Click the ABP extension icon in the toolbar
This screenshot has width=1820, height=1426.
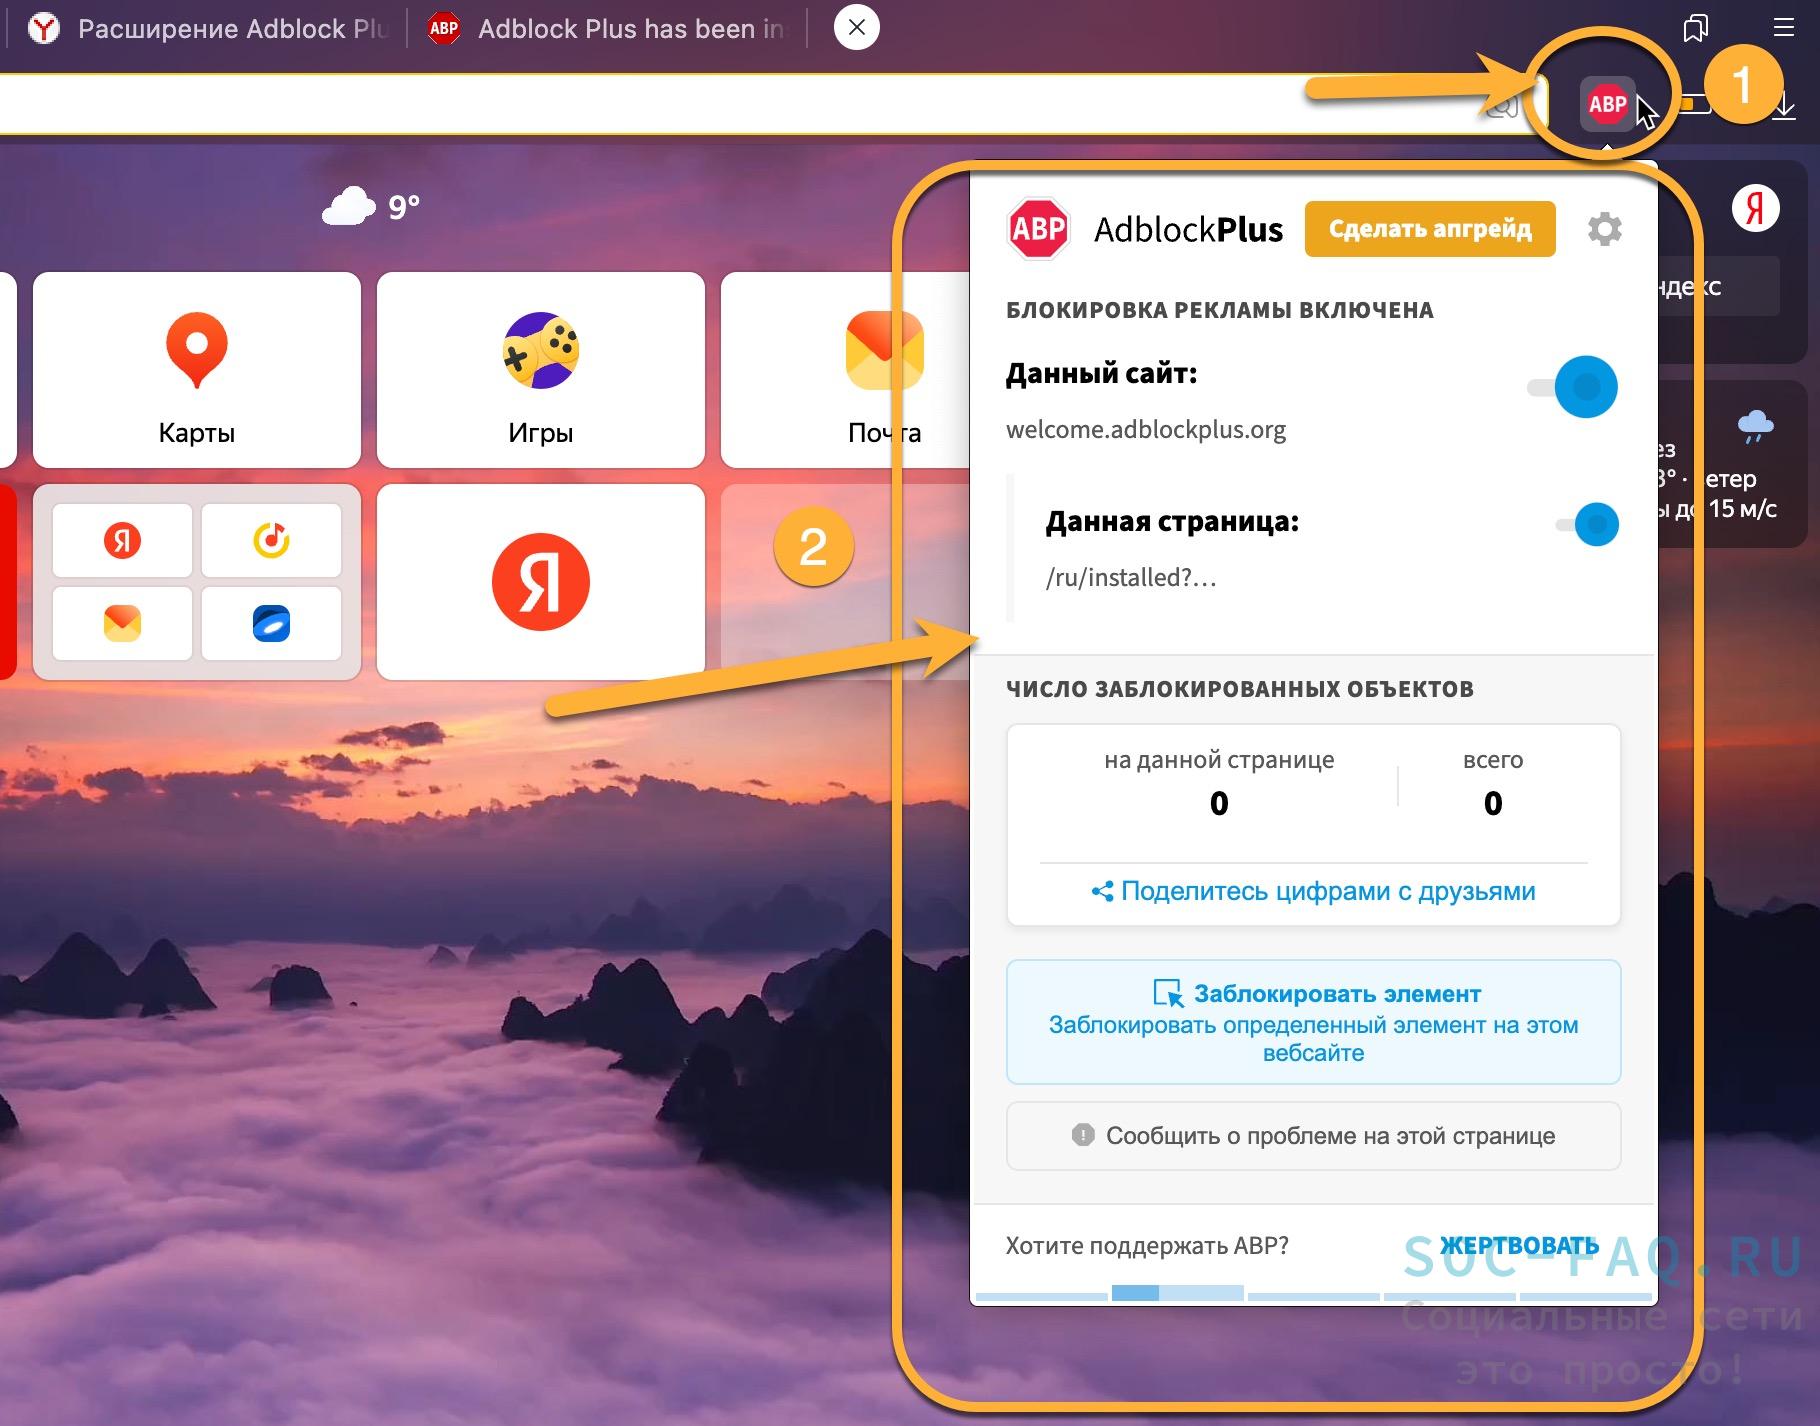coord(1607,104)
